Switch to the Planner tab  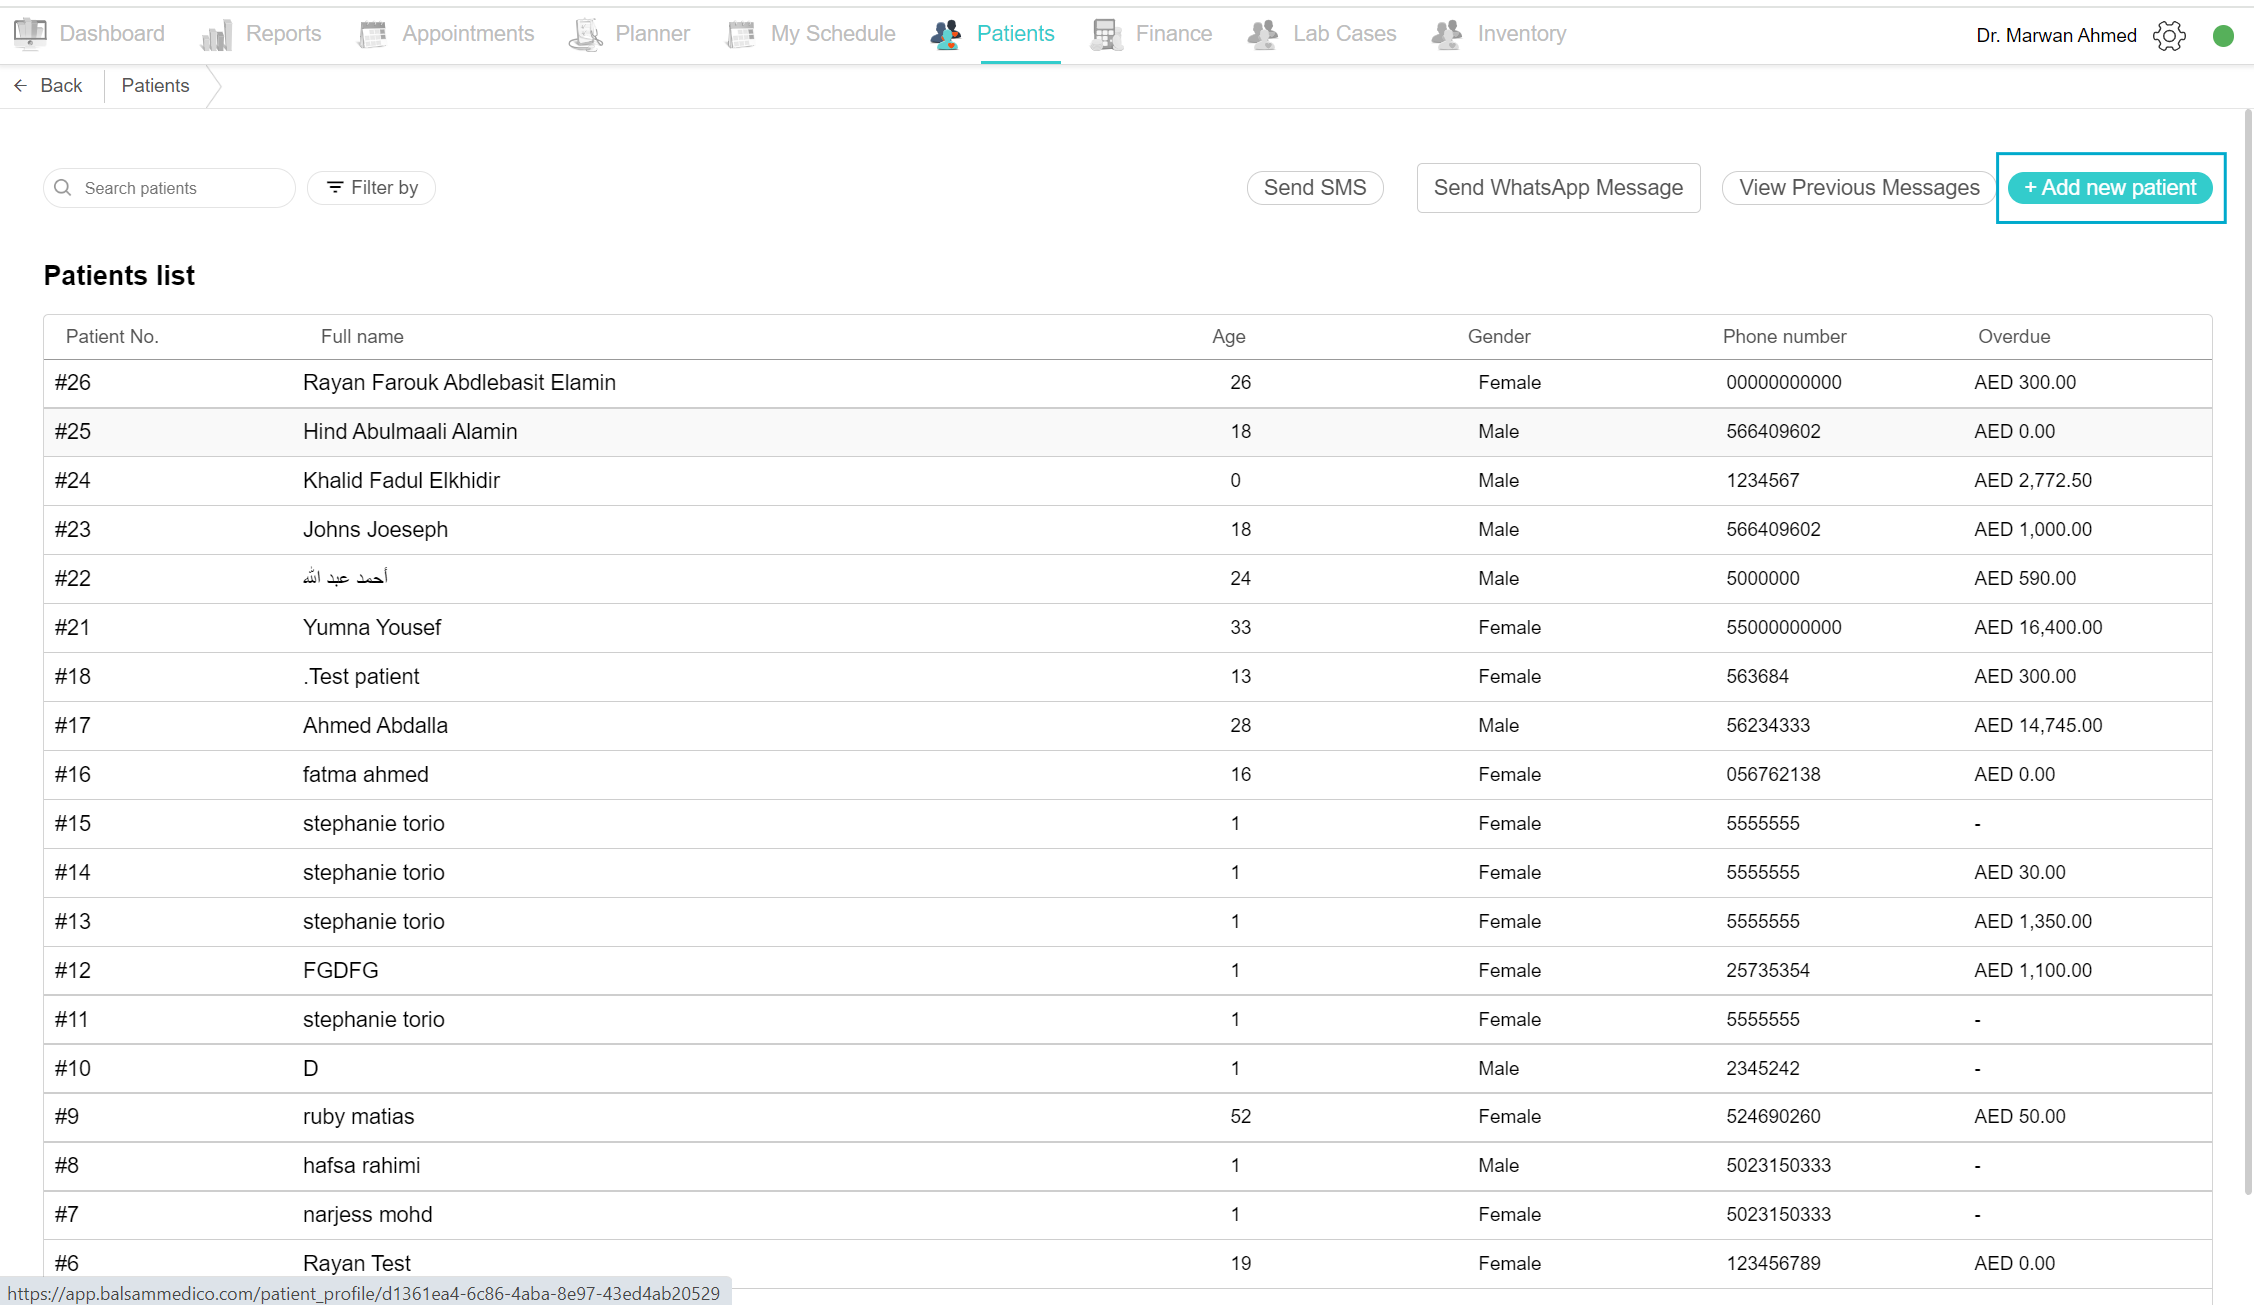click(x=652, y=34)
